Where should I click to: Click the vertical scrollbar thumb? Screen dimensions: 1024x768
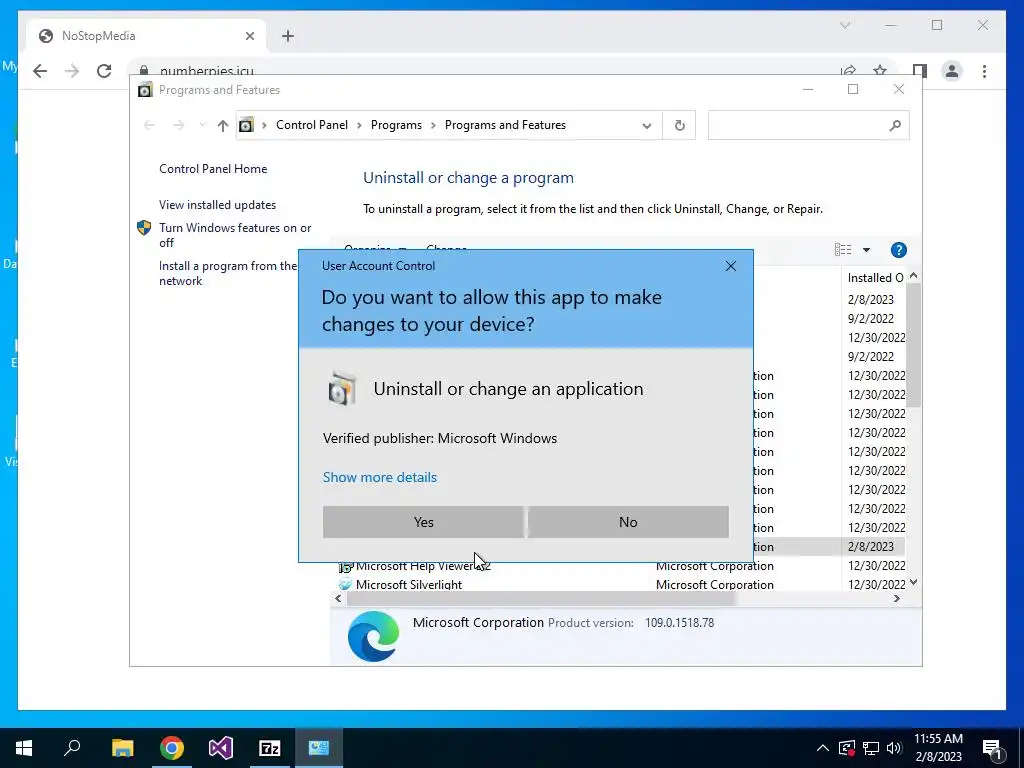pyautogui.click(x=914, y=345)
